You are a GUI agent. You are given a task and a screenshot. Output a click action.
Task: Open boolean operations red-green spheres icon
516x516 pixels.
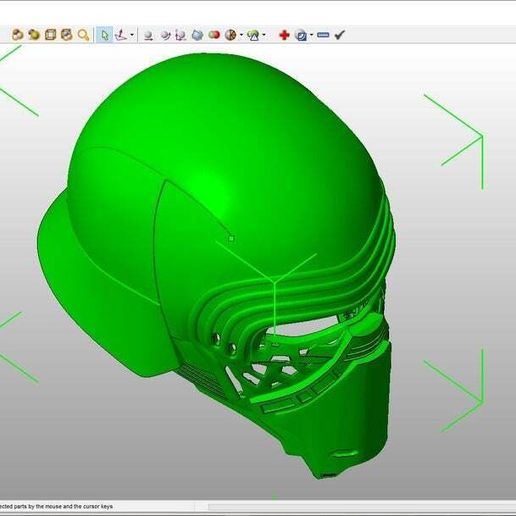(x=214, y=35)
